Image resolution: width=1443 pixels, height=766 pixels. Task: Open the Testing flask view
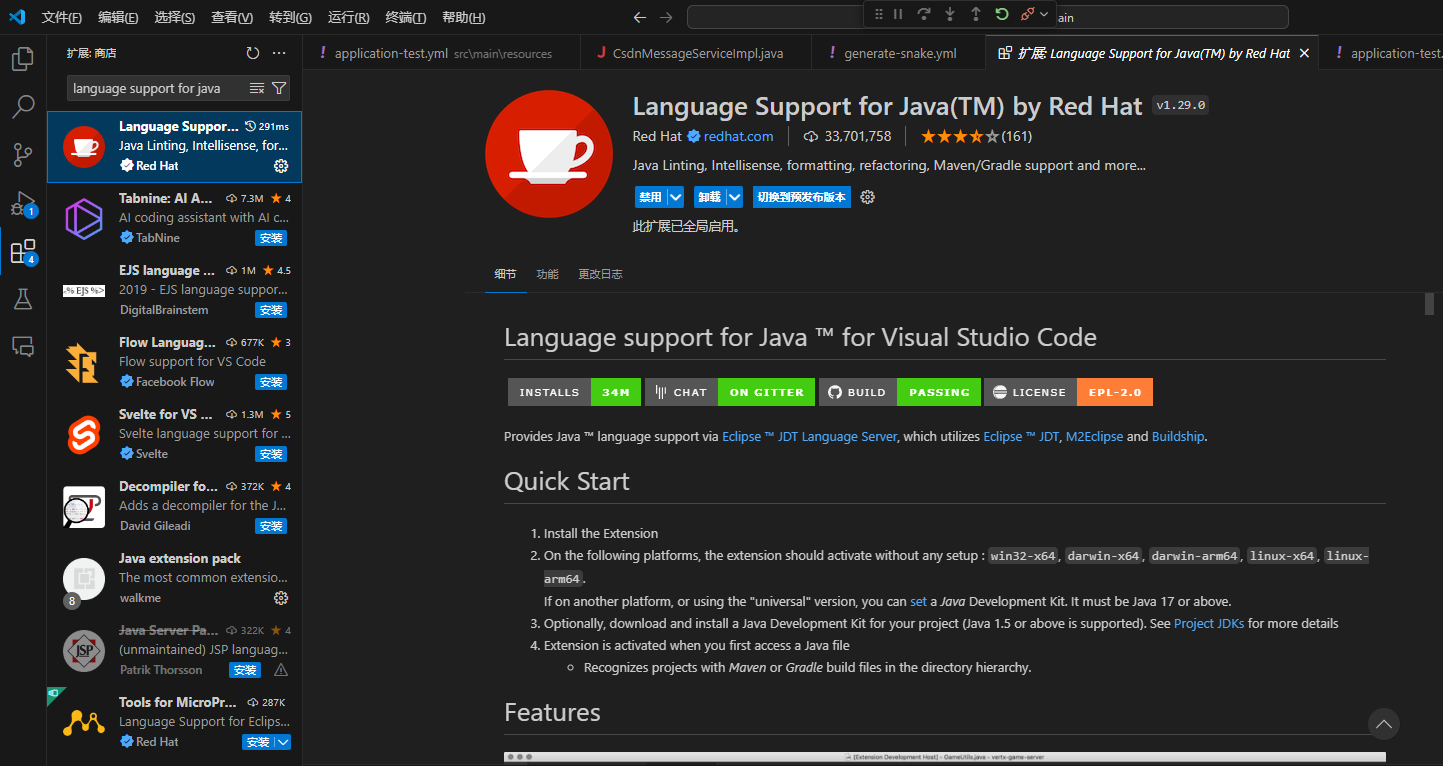pos(22,299)
